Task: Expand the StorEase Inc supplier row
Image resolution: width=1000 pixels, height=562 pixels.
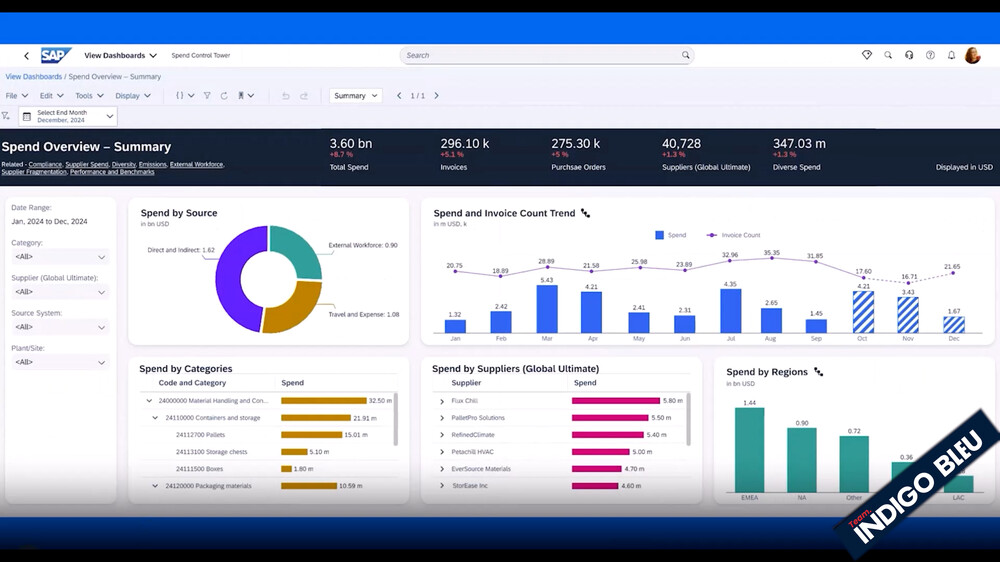Action: [442, 486]
